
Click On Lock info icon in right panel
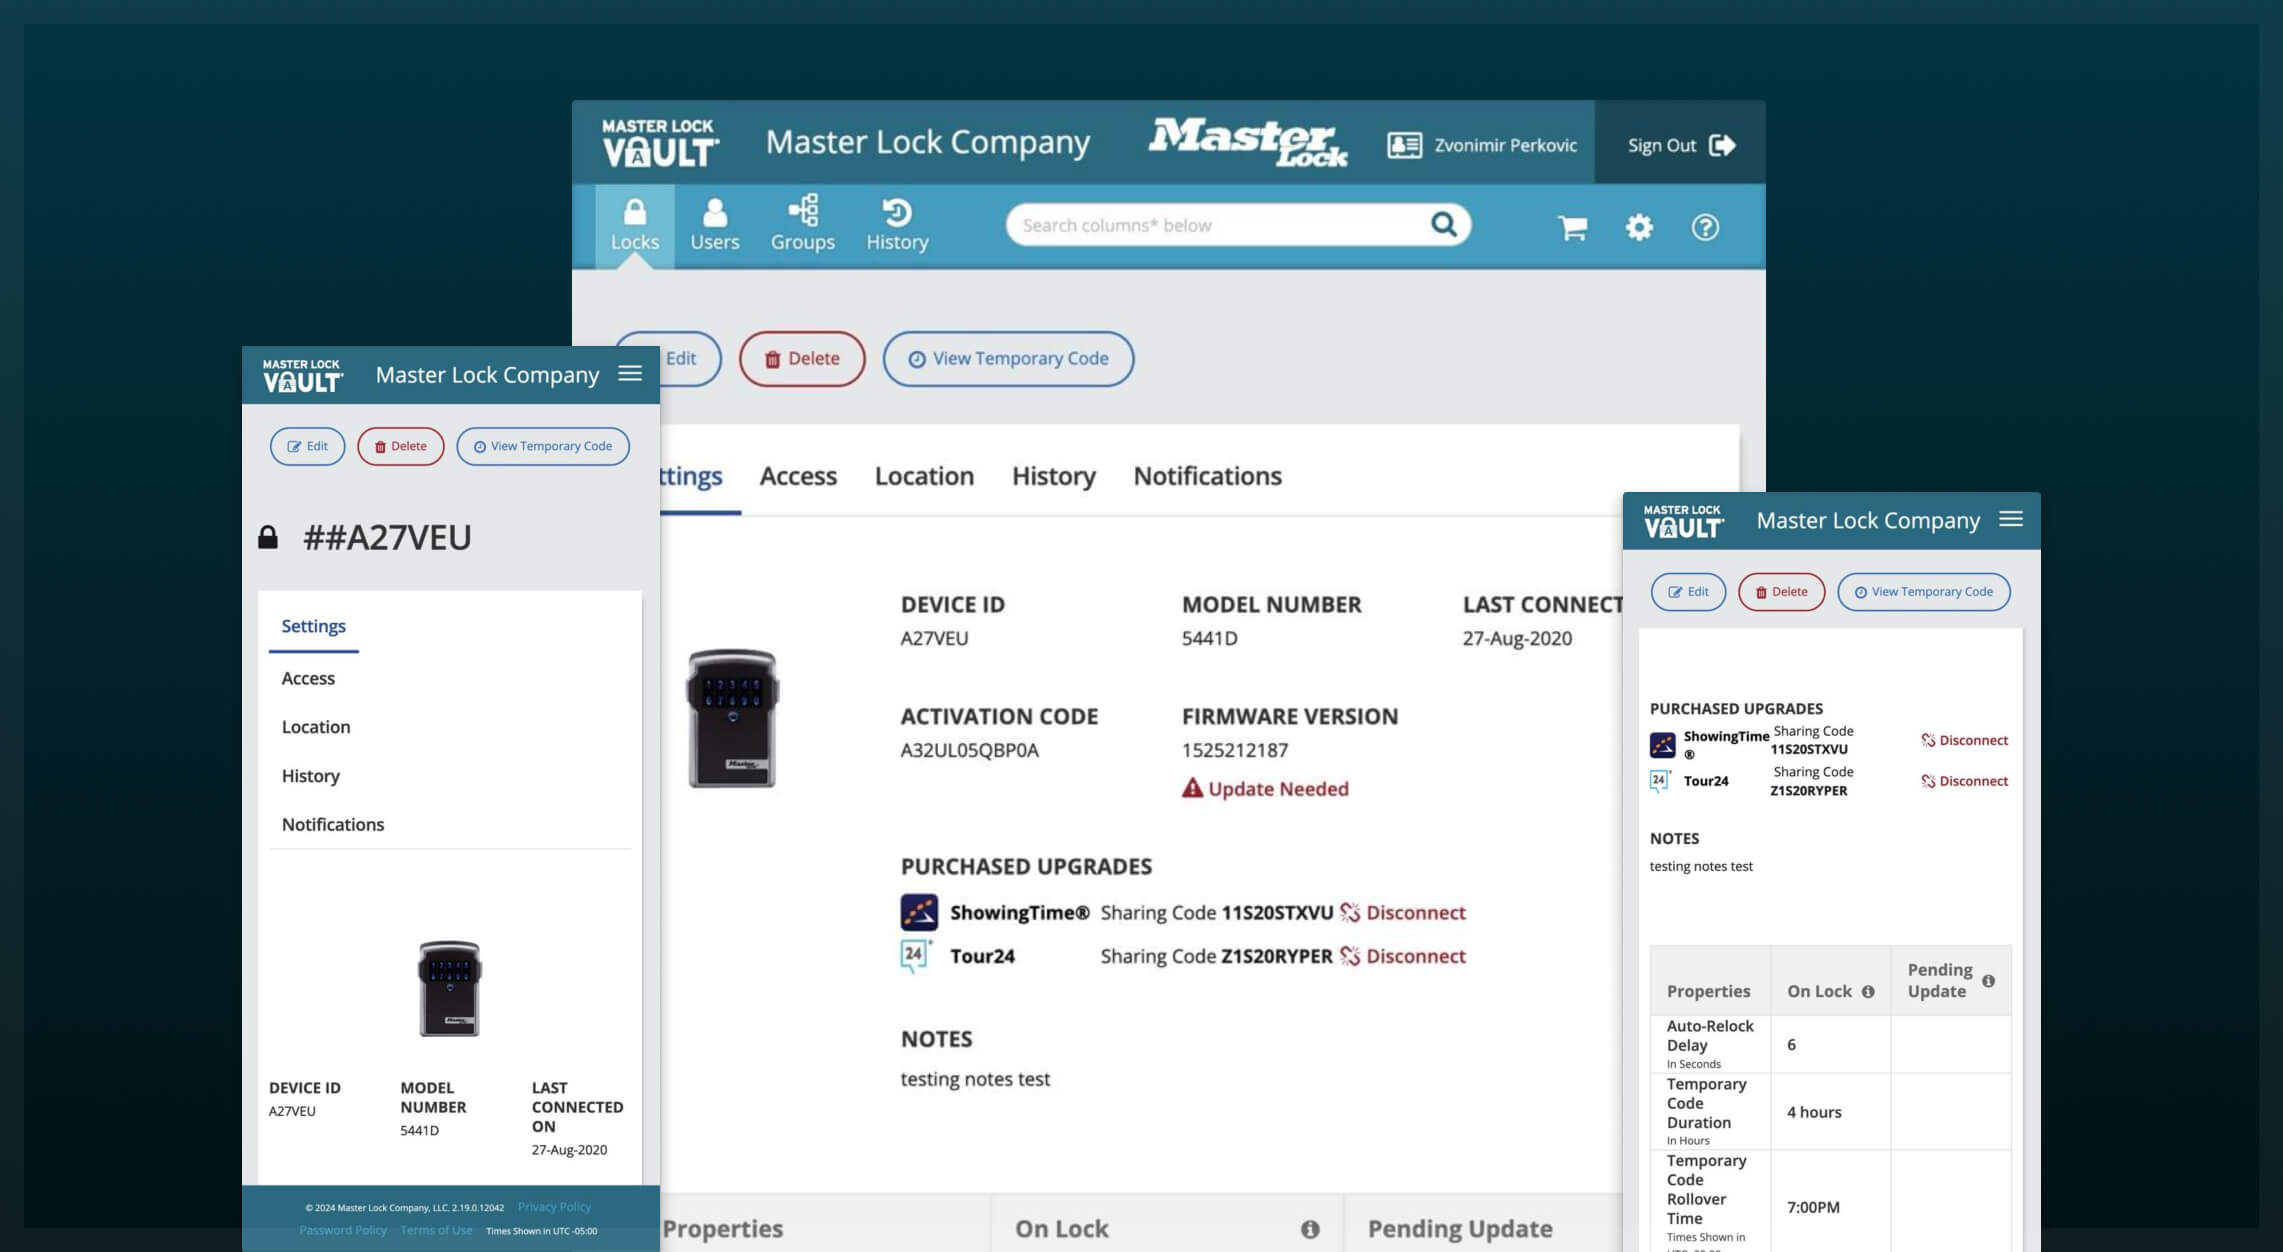[1868, 992]
